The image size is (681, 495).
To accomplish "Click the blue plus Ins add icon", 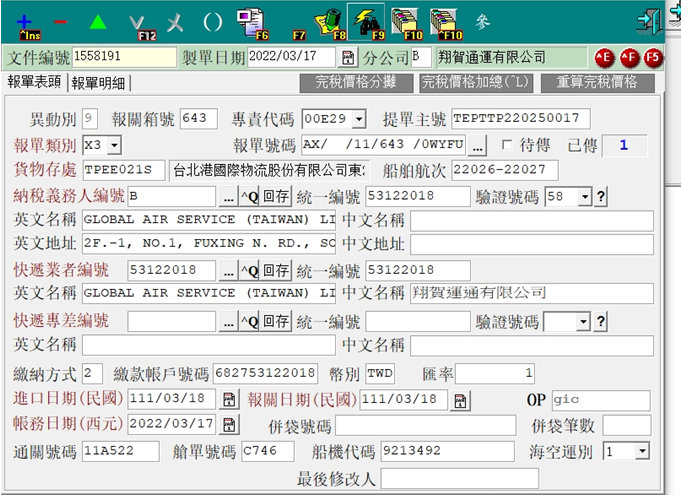I will (x=24, y=21).
